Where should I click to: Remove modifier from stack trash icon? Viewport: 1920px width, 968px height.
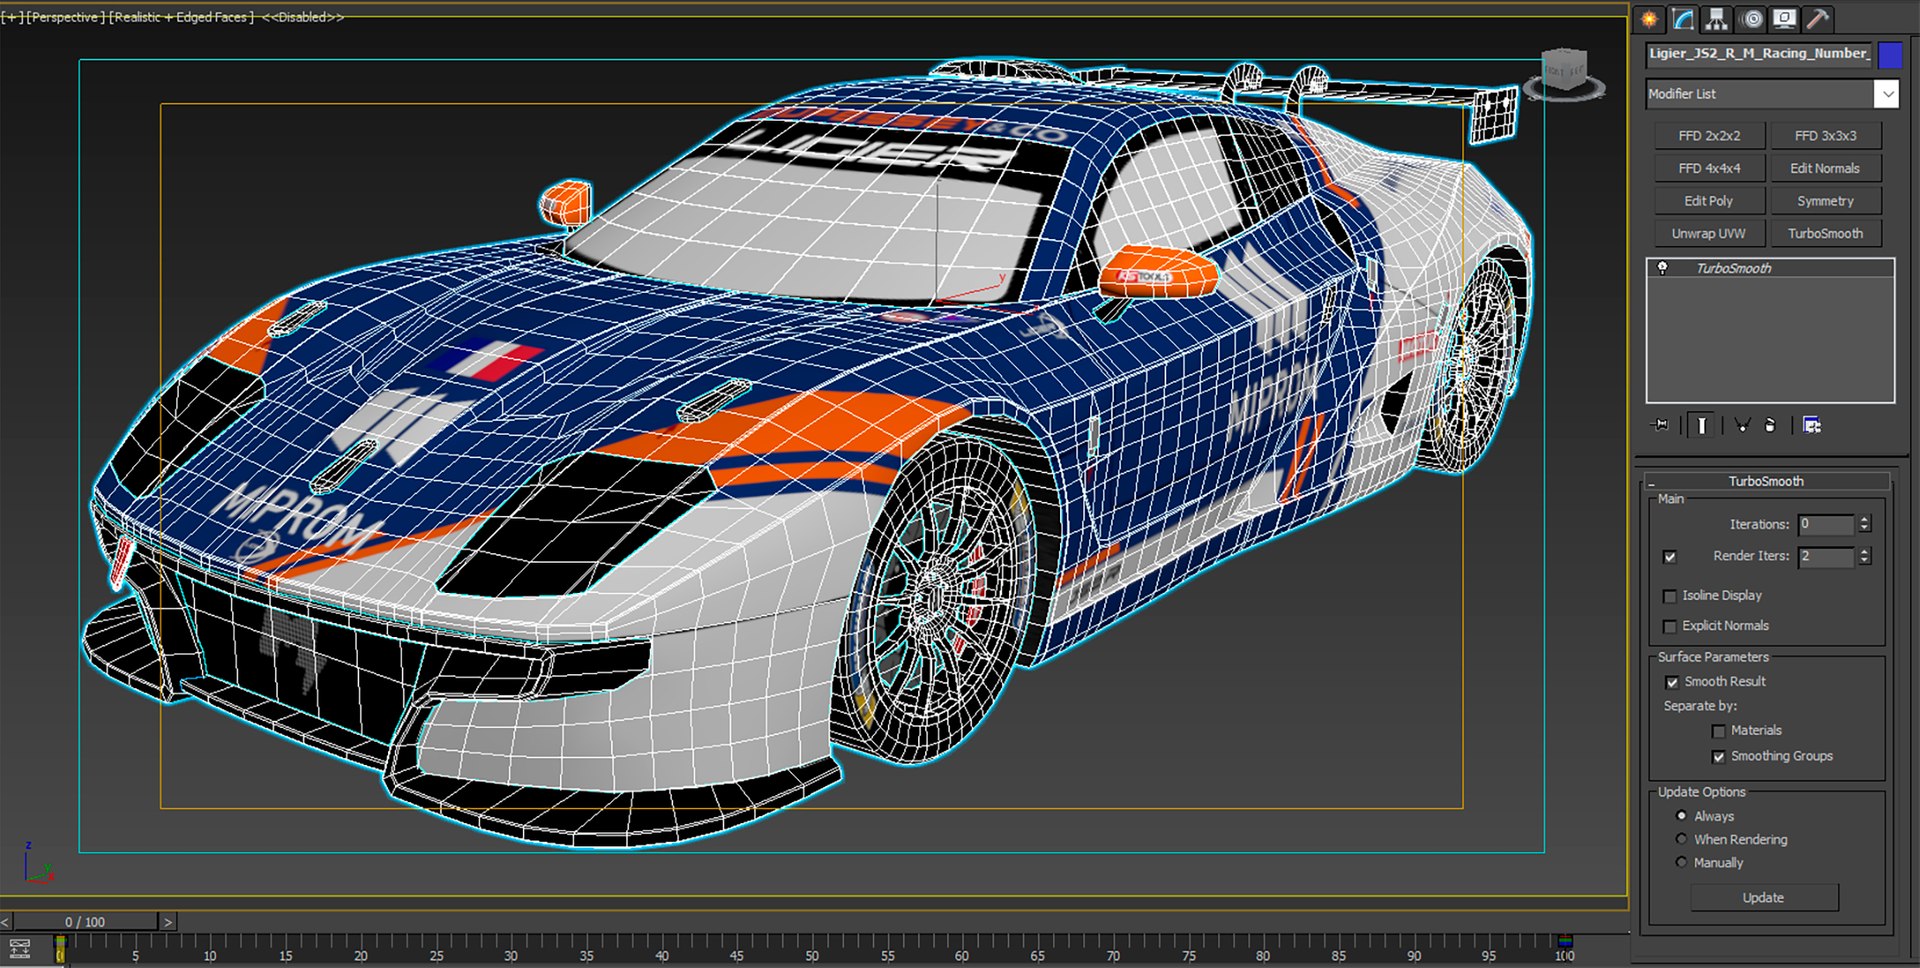pos(1770,425)
